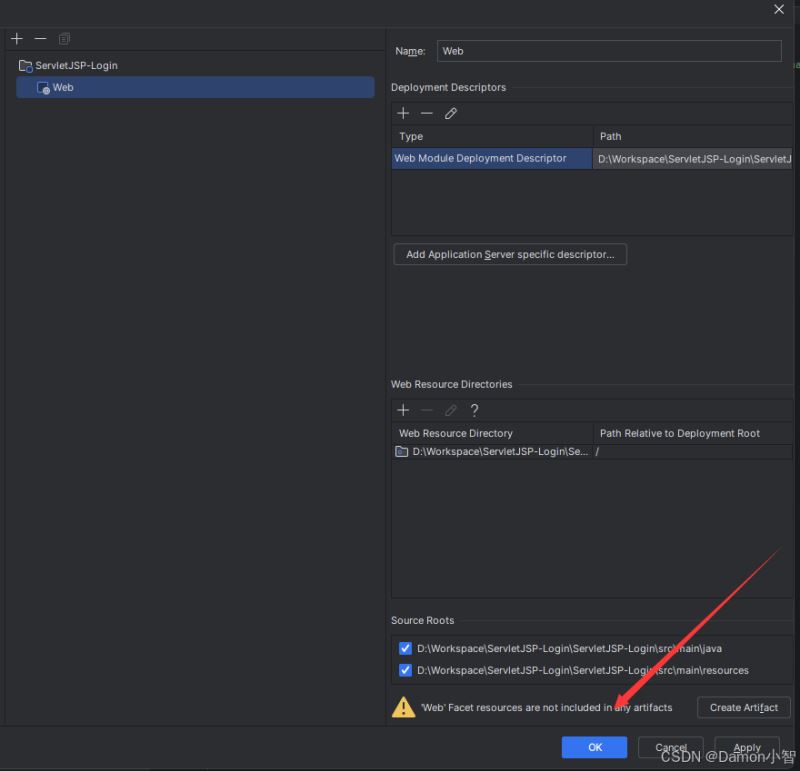Edit the Name input field
The height and width of the screenshot is (771, 800).
[609, 51]
